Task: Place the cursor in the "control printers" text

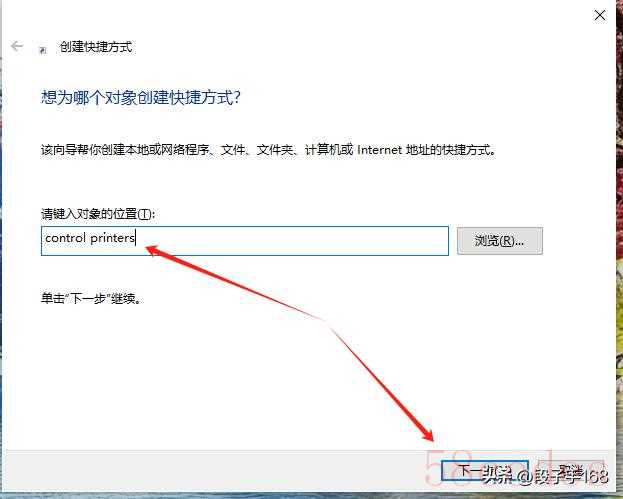Action: tap(90, 238)
